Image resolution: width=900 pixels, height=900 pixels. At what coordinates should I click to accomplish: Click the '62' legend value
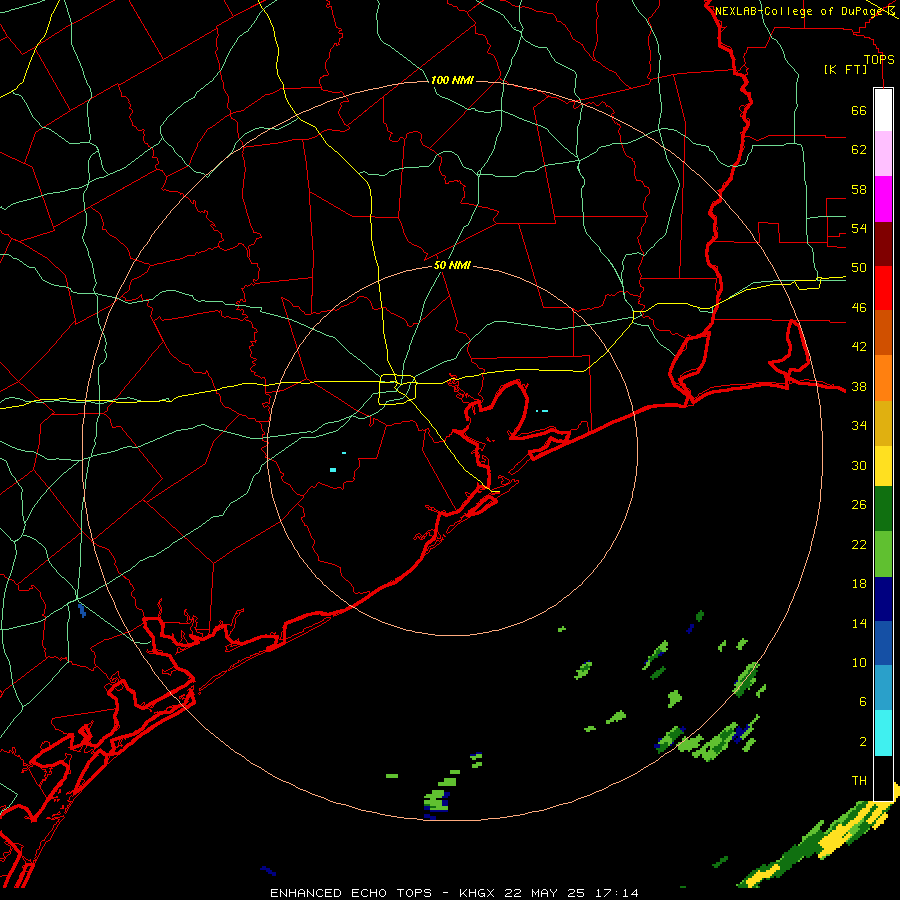click(859, 150)
